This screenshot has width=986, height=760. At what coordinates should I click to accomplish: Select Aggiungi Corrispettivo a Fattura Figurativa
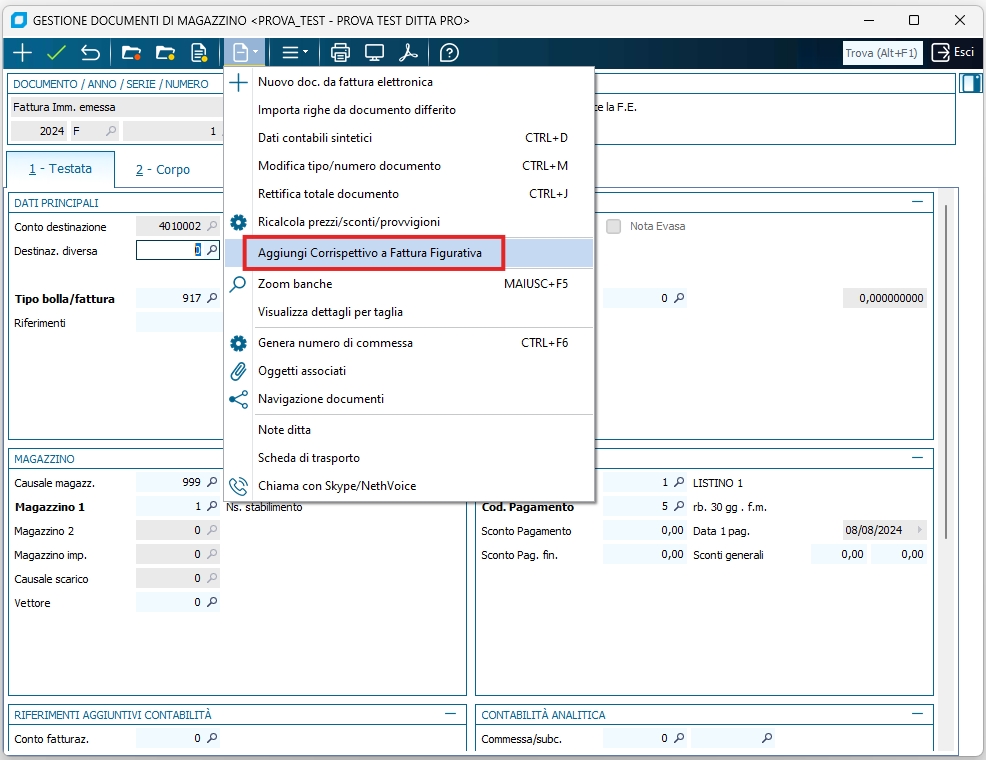tap(370, 253)
